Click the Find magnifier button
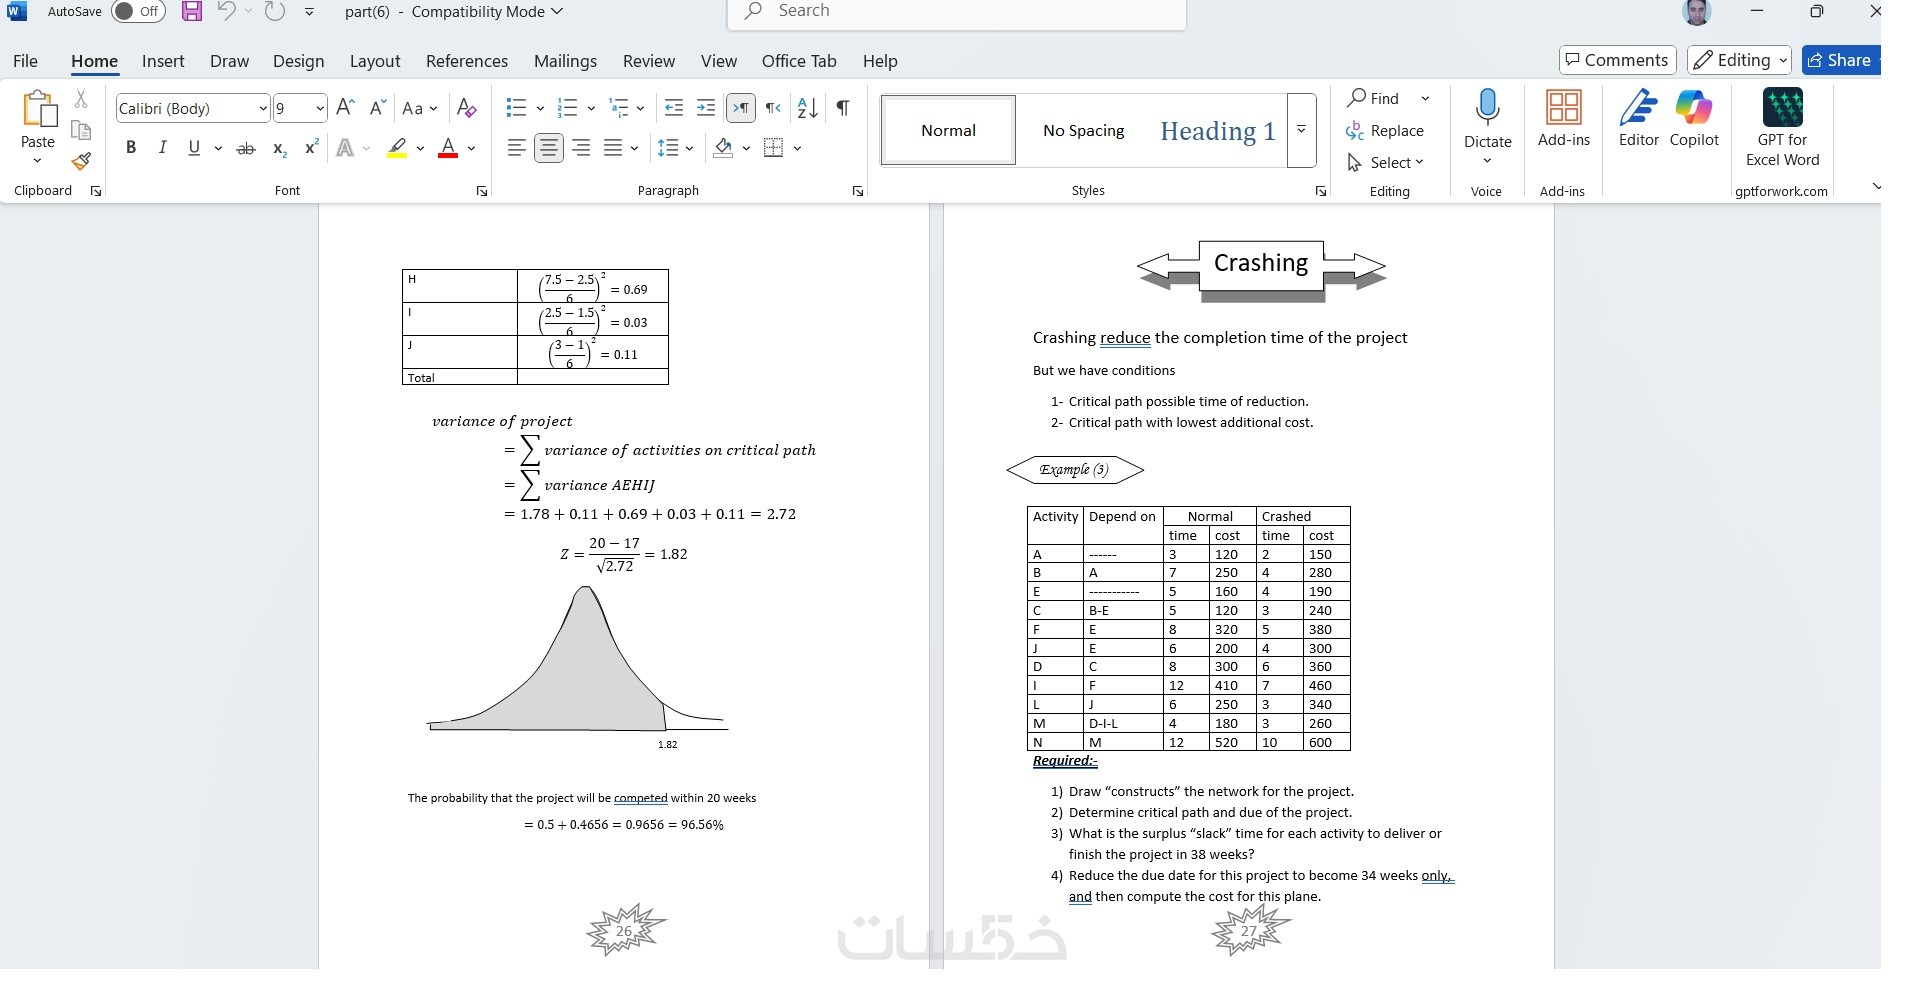Image resolution: width=1905 pixels, height=981 pixels. [x=1373, y=98]
